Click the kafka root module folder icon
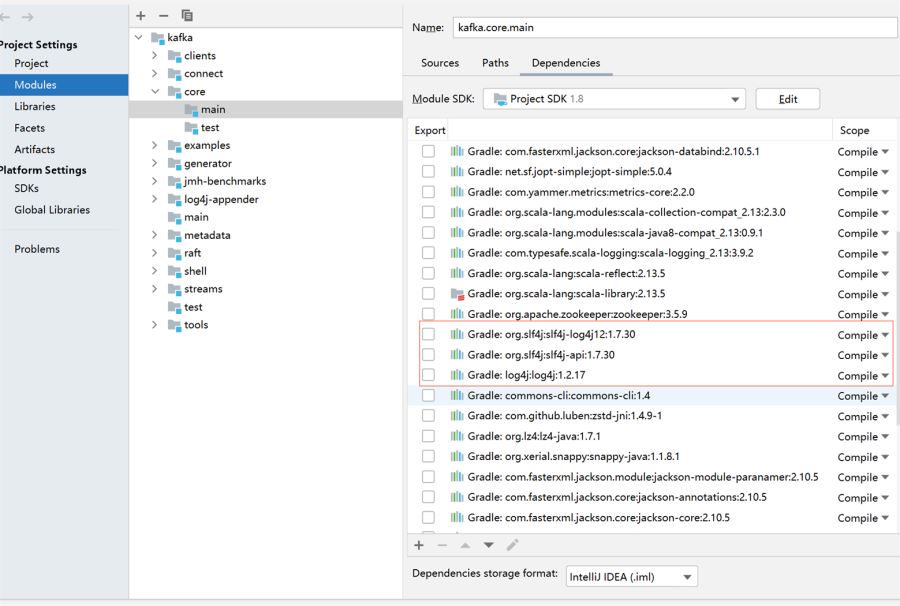 [x=157, y=38]
